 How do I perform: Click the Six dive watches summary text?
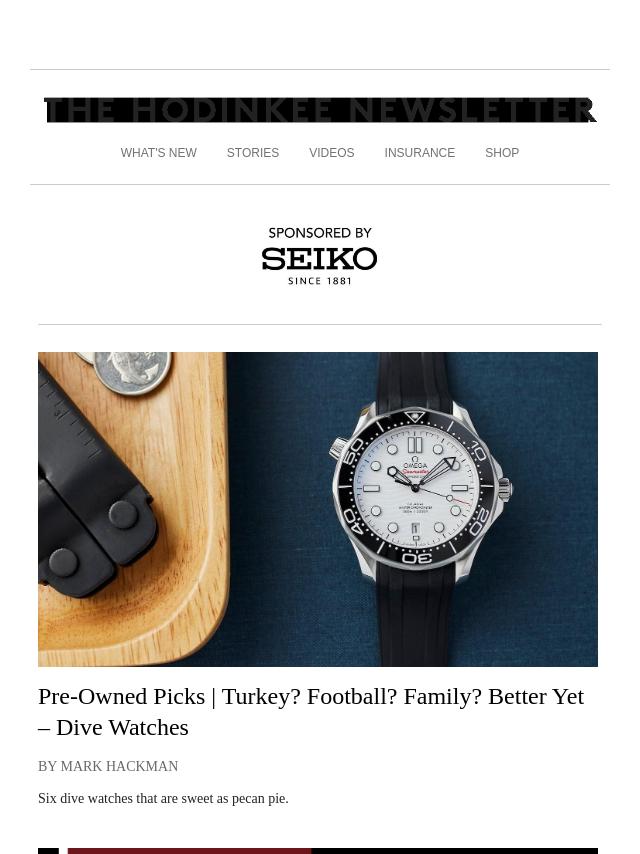163,798
